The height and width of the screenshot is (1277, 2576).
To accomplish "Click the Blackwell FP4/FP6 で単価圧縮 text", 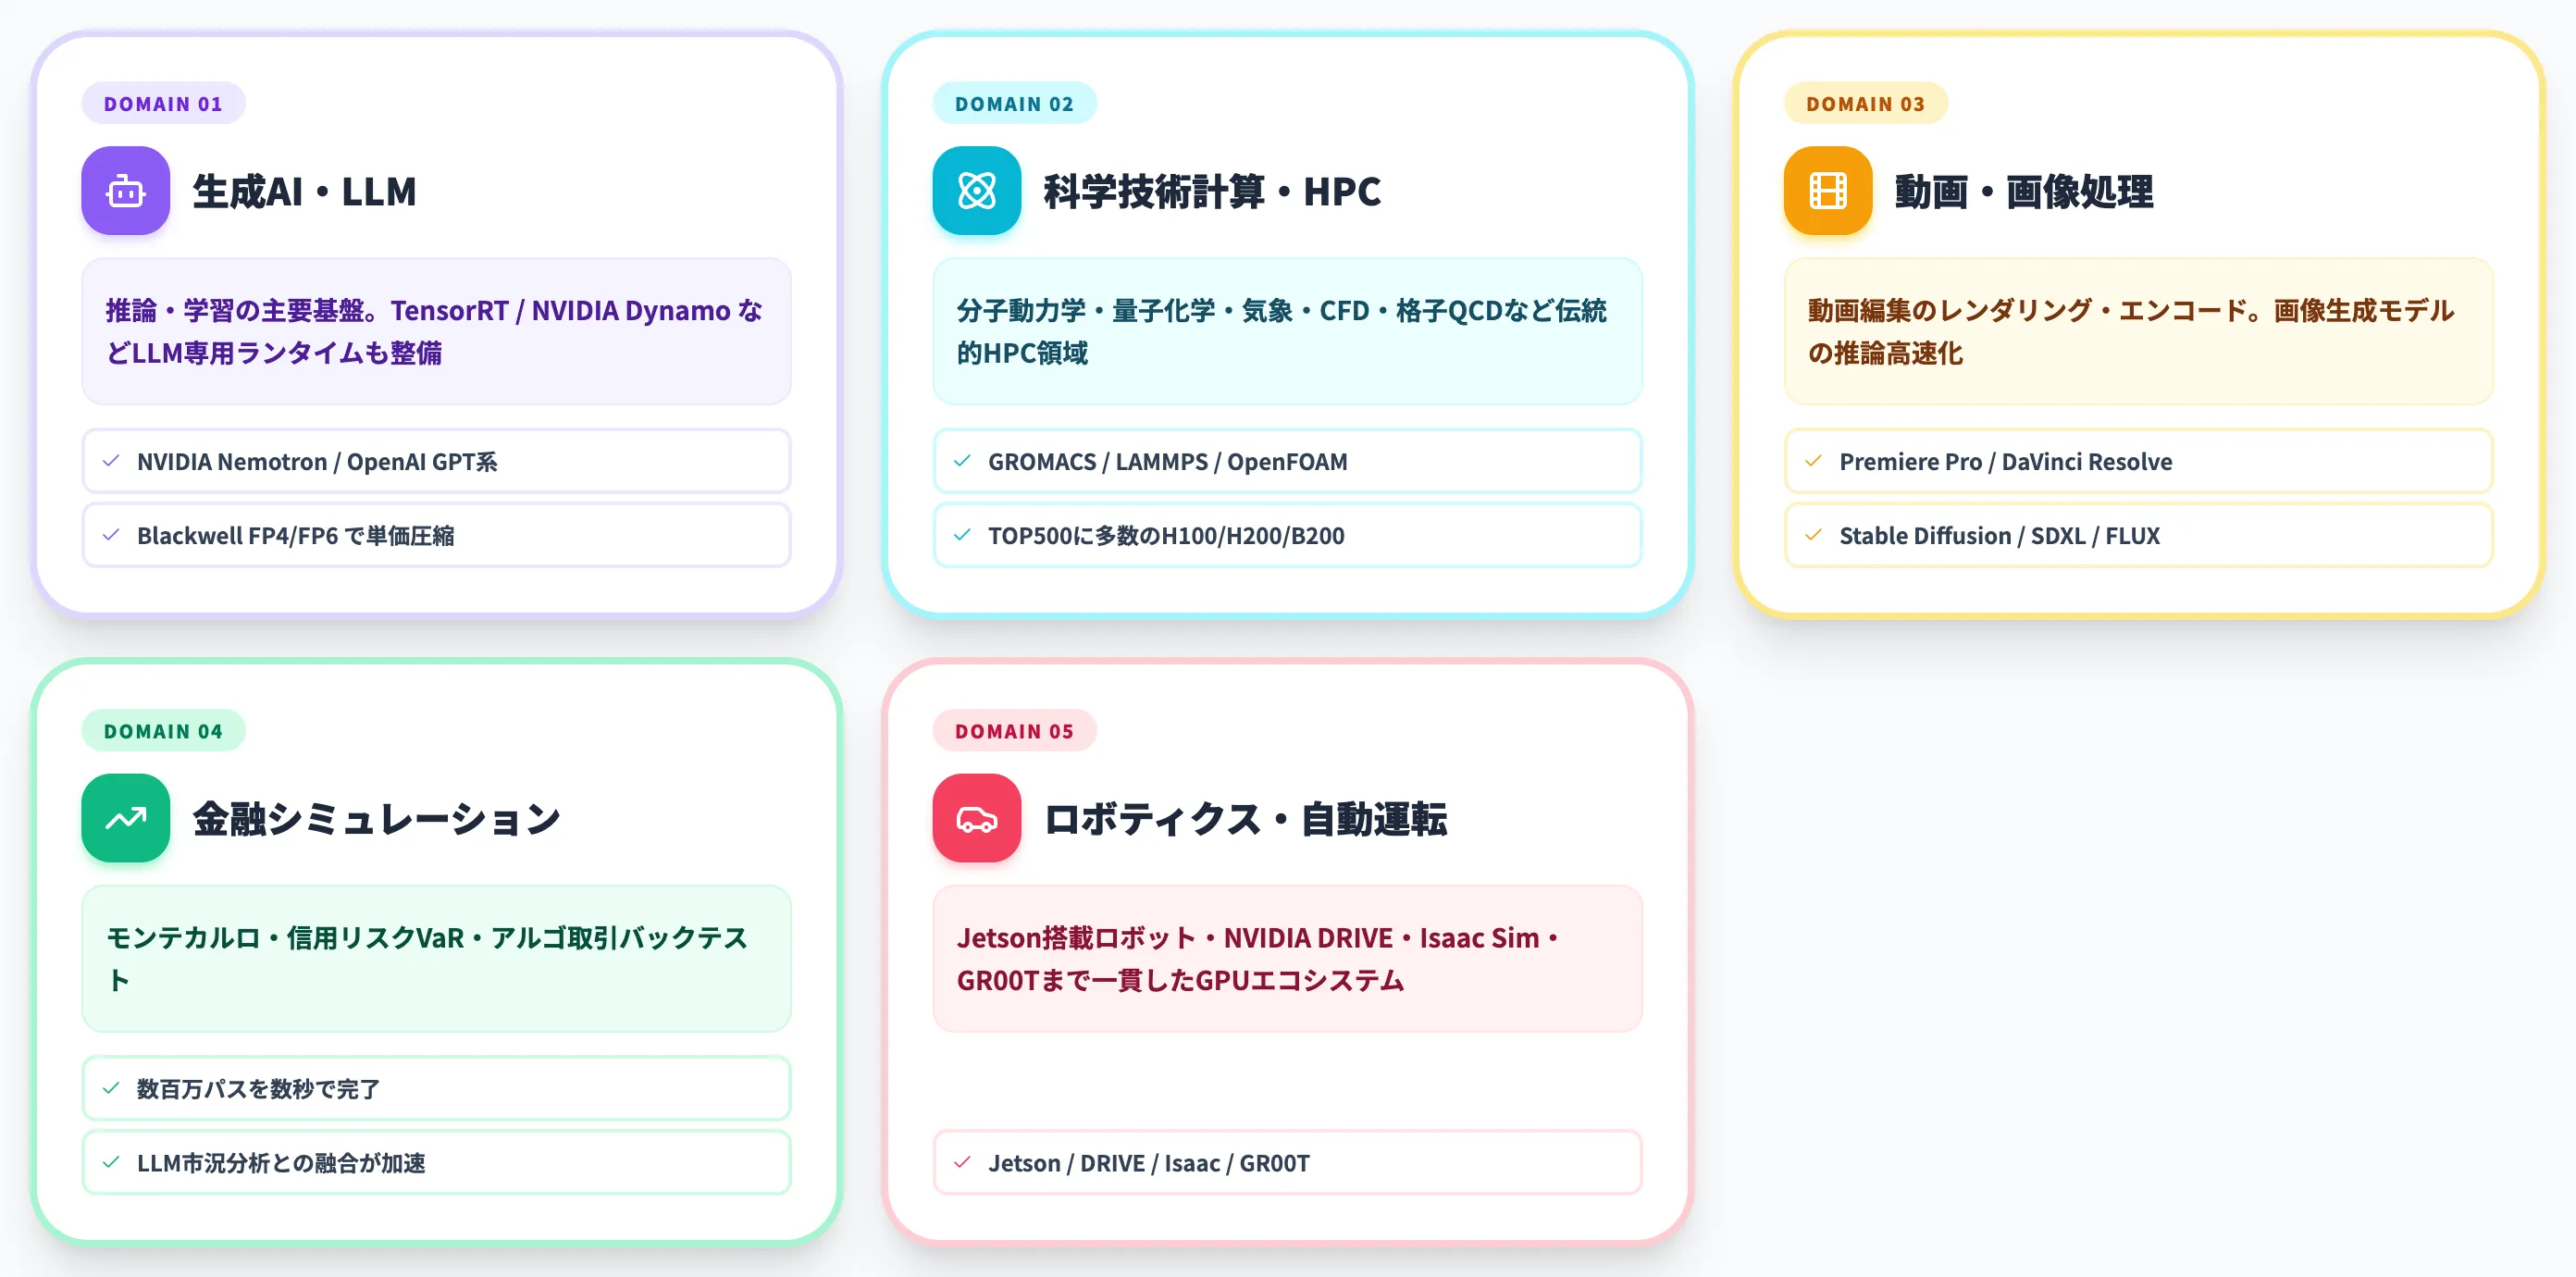I will coord(295,536).
